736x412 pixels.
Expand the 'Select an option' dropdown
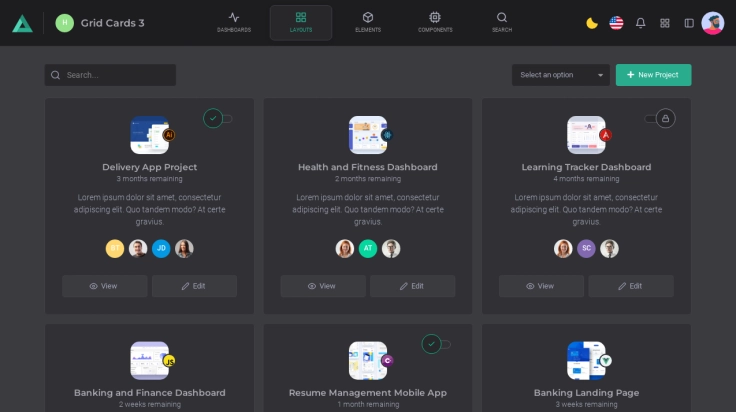[561, 75]
